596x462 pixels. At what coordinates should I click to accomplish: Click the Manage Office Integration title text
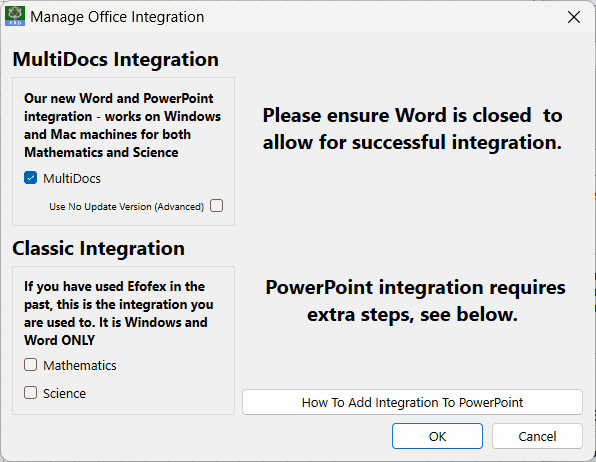117,17
